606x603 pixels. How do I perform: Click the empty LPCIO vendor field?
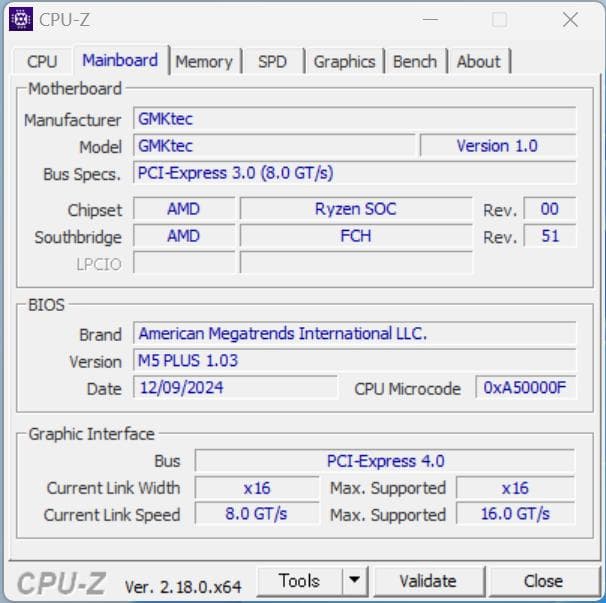184,262
